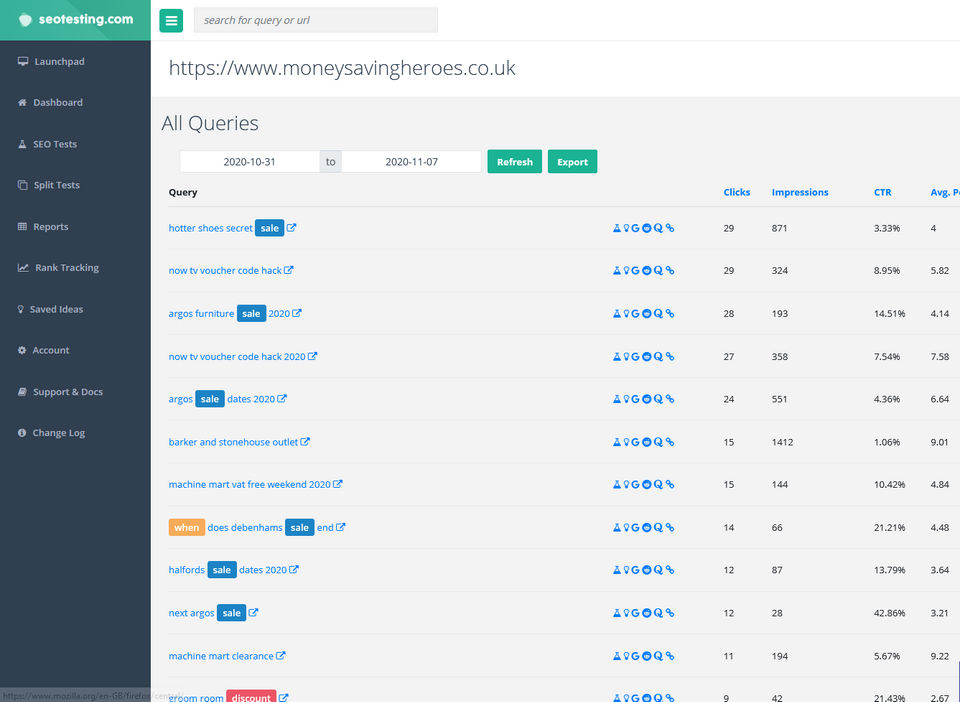
Task: Select the impressions value 1412
Action: [x=782, y=442]
